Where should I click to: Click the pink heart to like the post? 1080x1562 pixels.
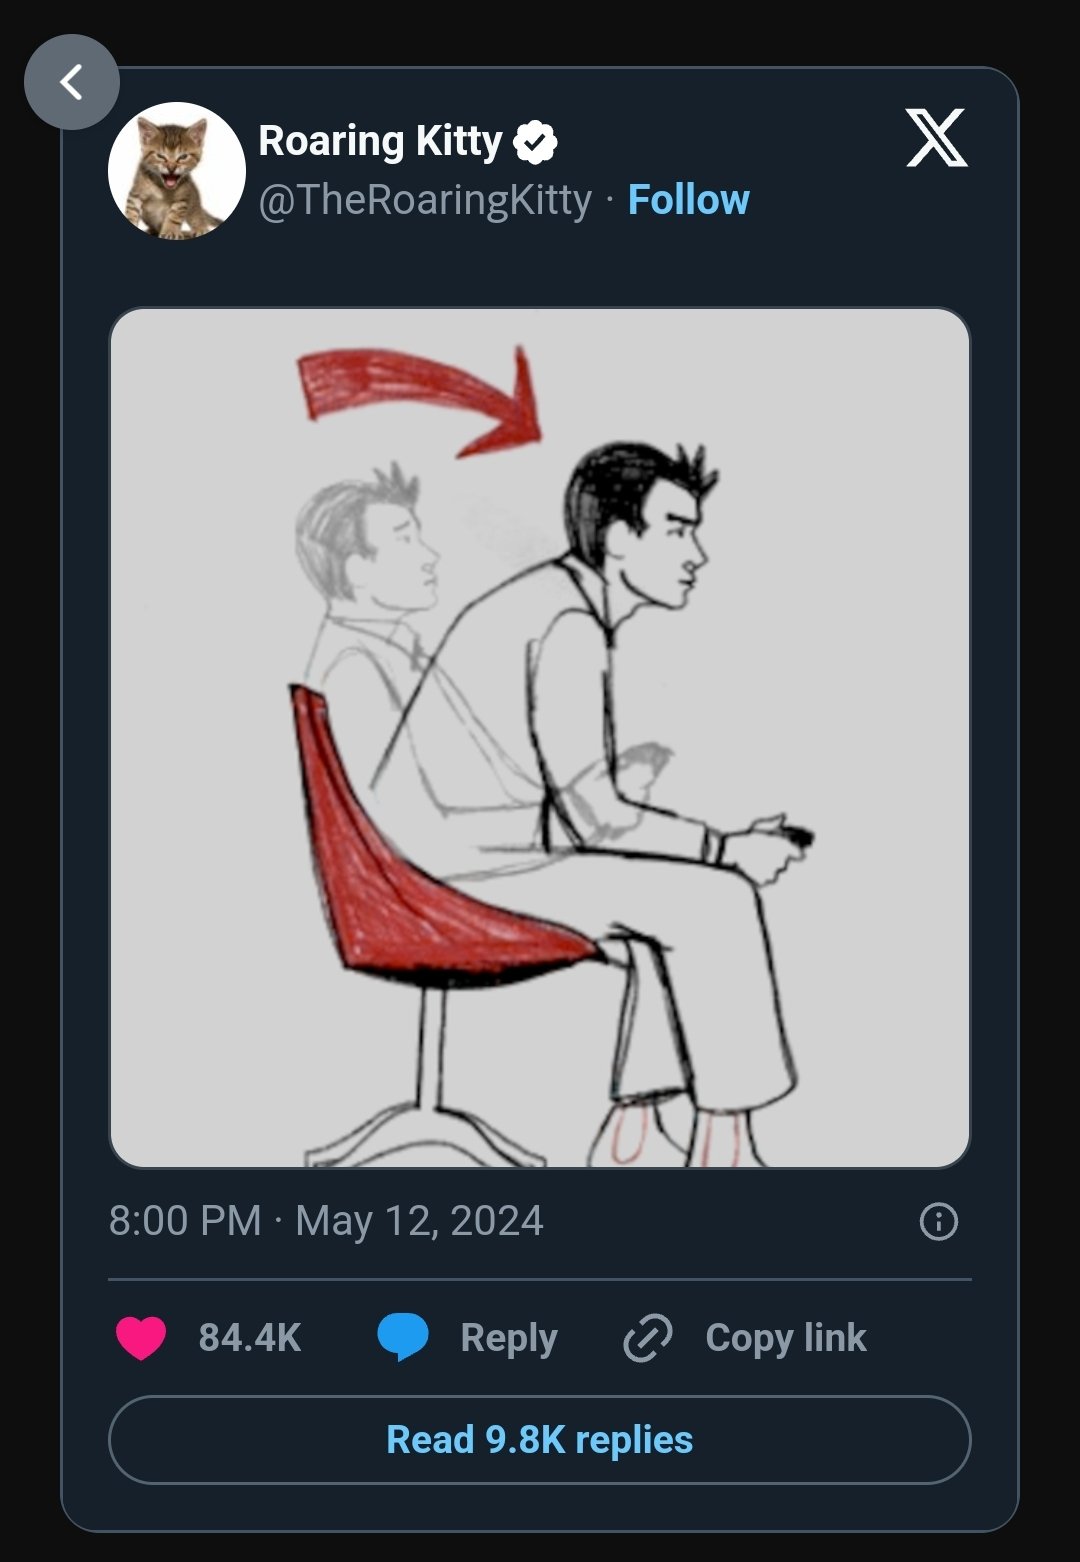coord(140,1336)
